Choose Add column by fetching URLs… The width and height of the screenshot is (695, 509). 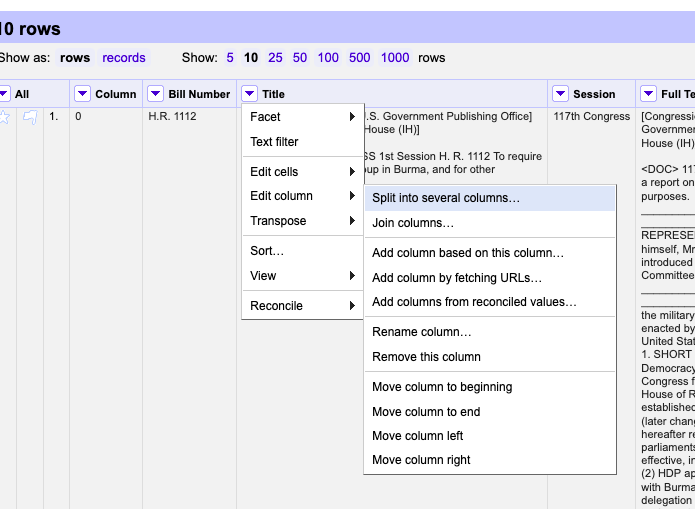[490, 278]
